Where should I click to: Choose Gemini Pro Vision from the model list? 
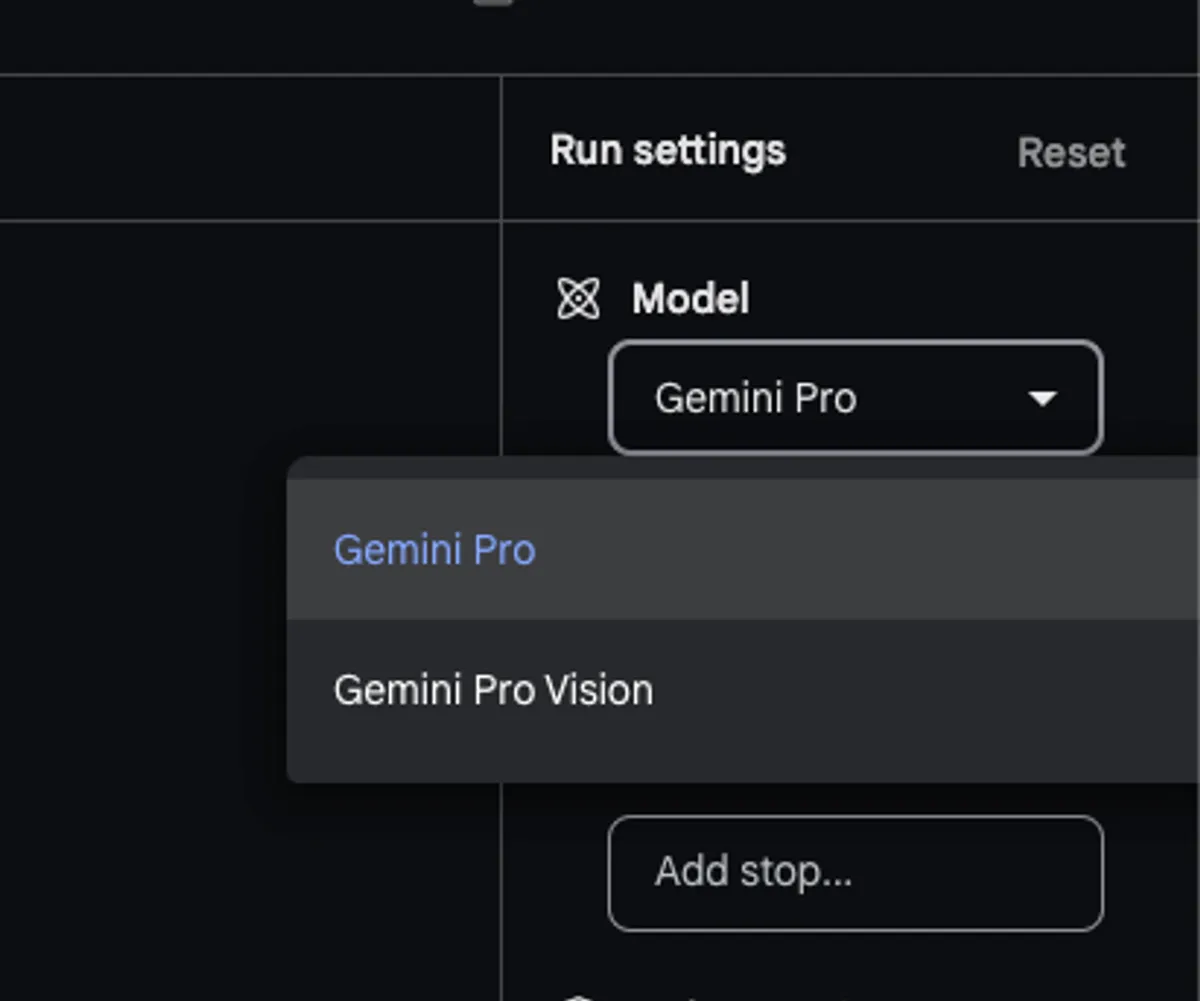pyautogui.click(x=493, y=690)
